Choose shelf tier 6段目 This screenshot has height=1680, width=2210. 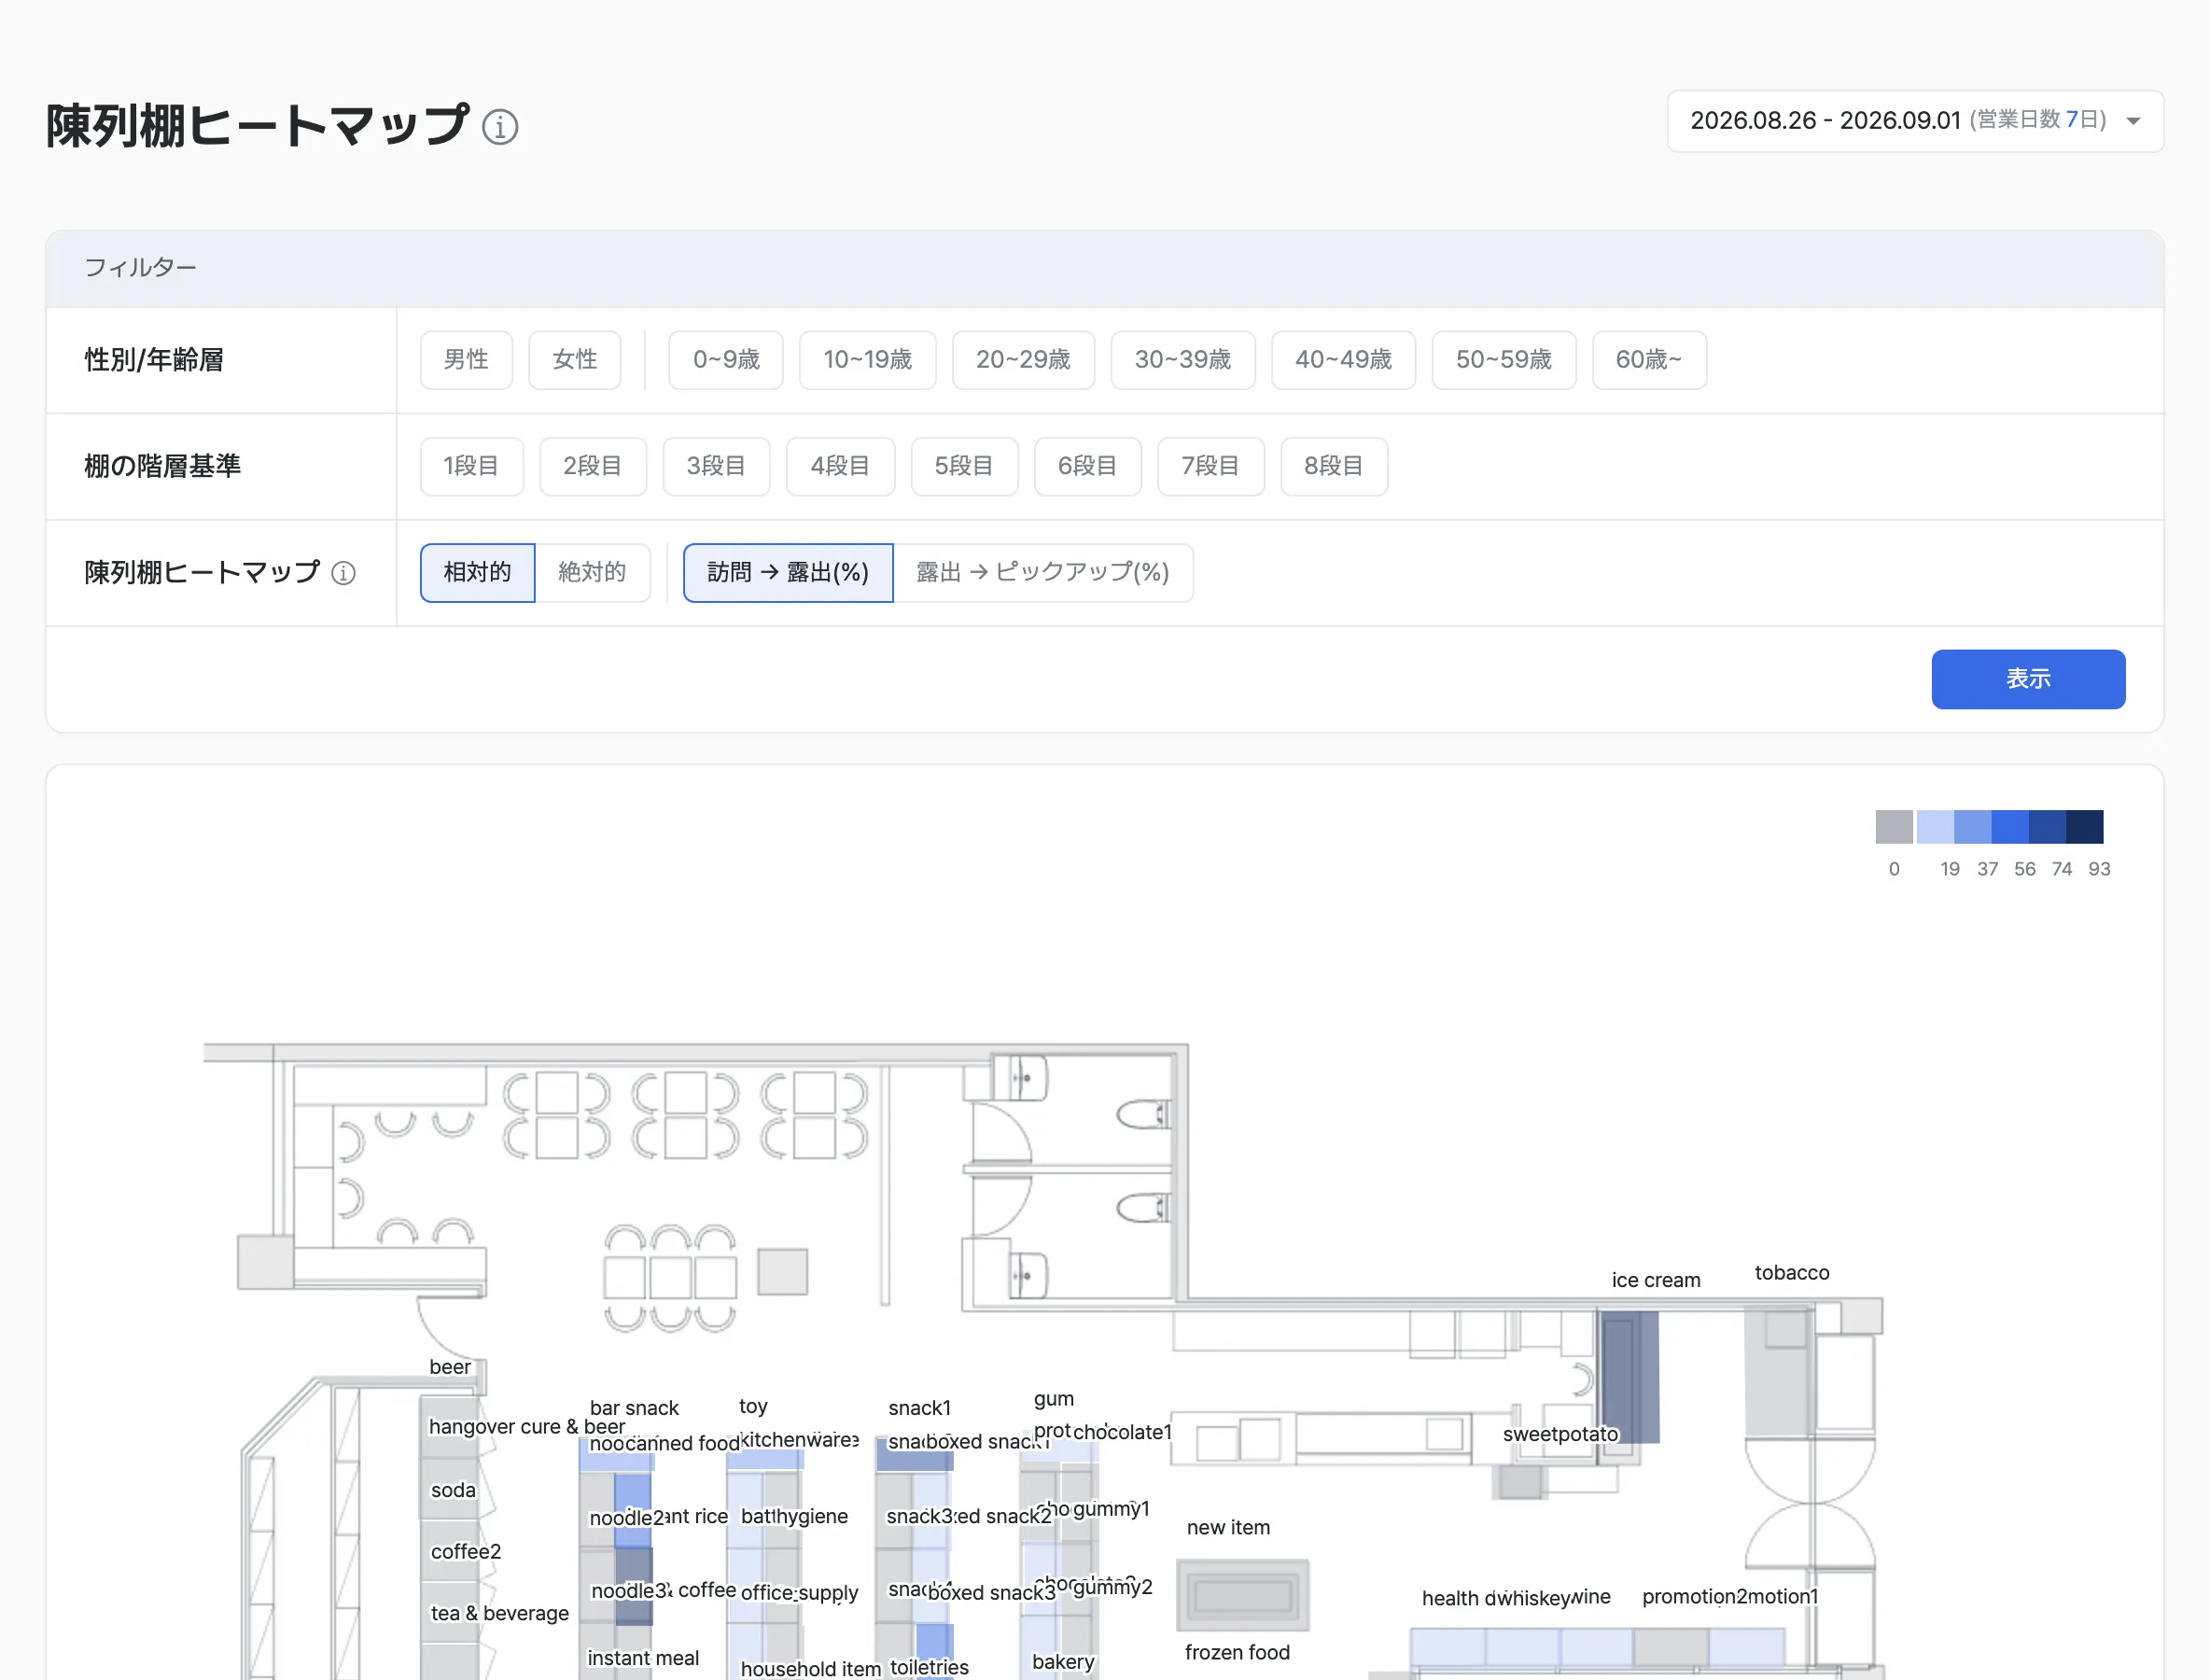1087,466
